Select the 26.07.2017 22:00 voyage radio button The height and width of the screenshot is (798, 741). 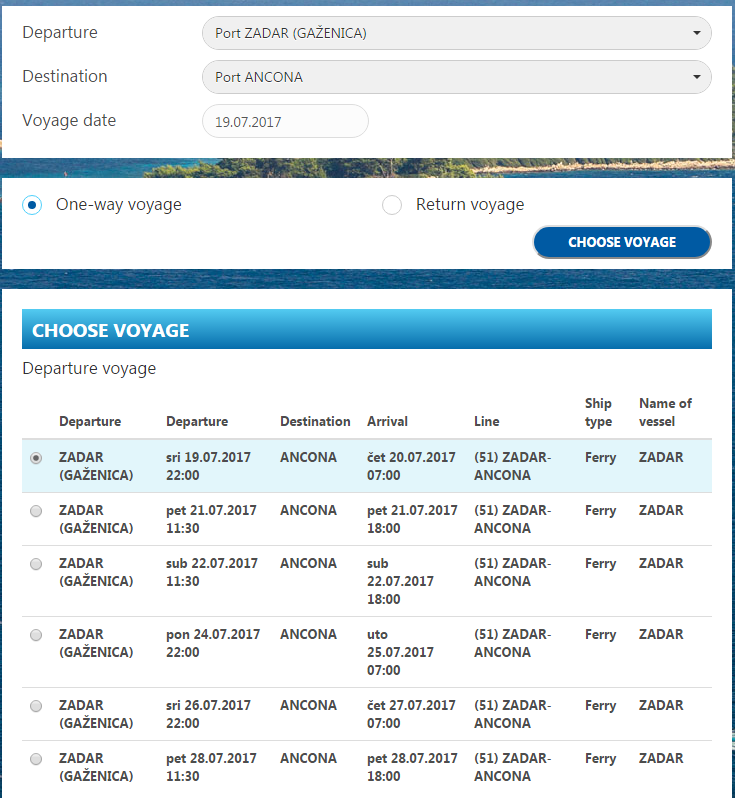pos(37,706)
